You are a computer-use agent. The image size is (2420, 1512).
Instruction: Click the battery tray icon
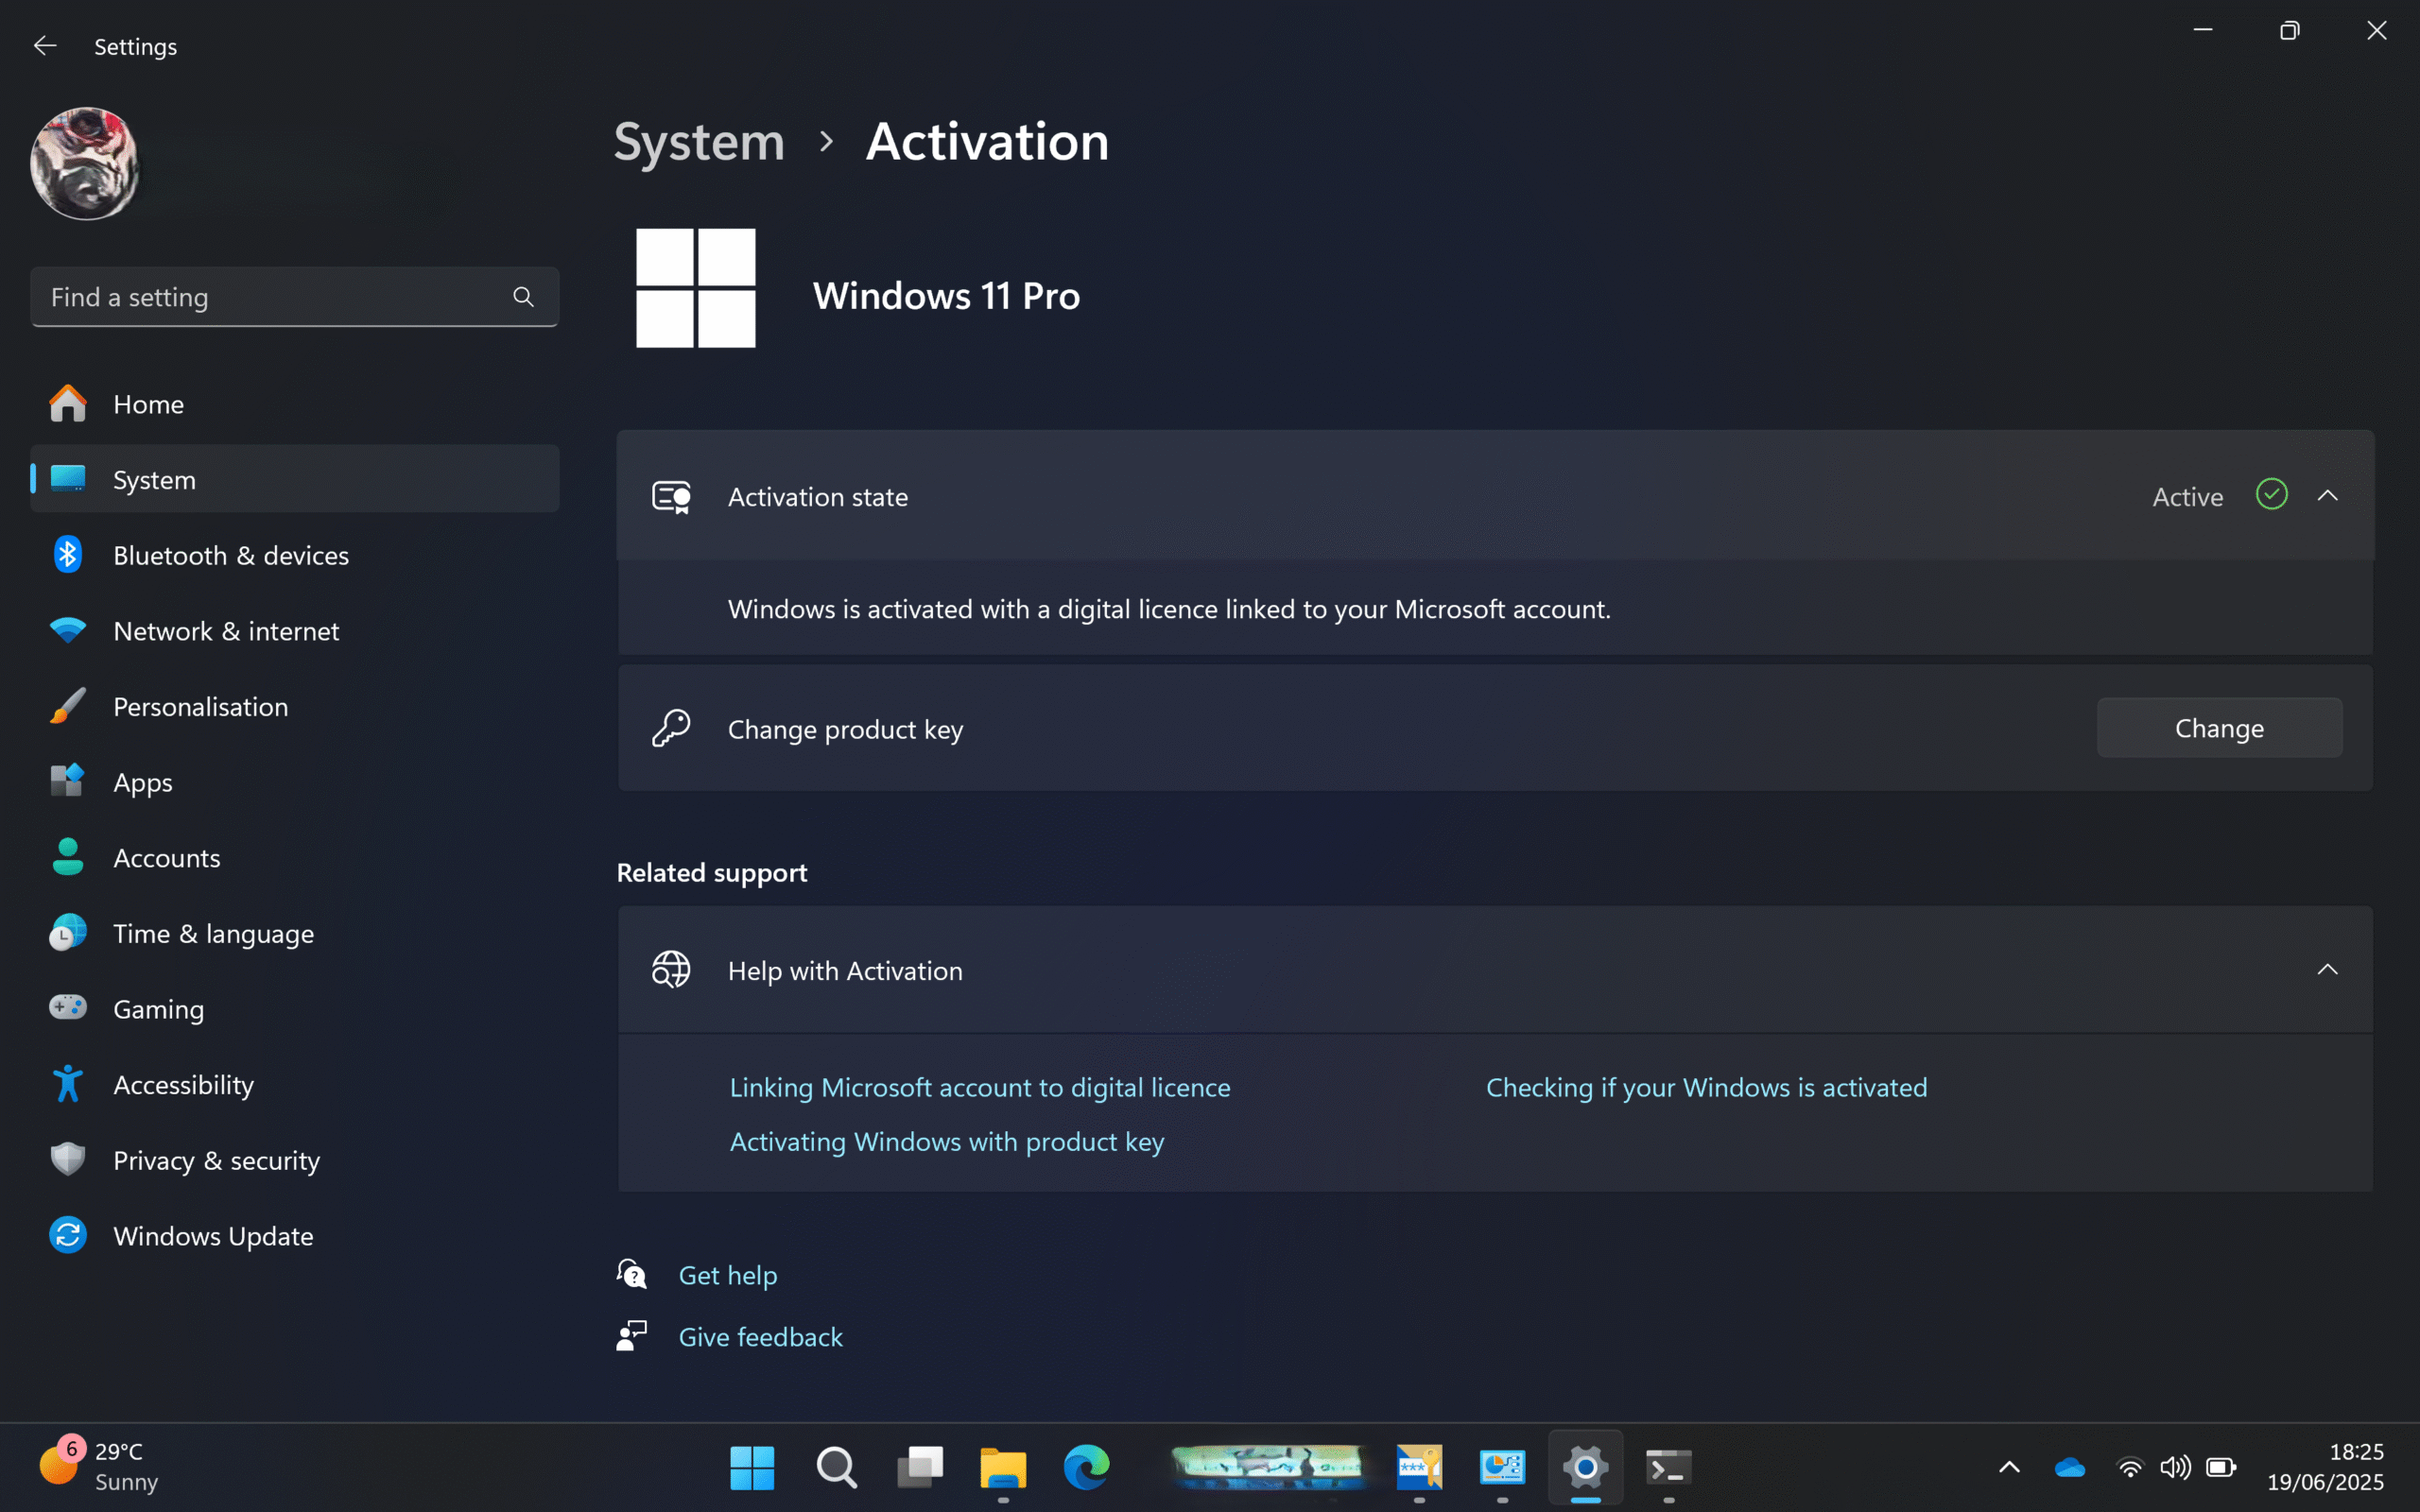tap(2221, 1467)
